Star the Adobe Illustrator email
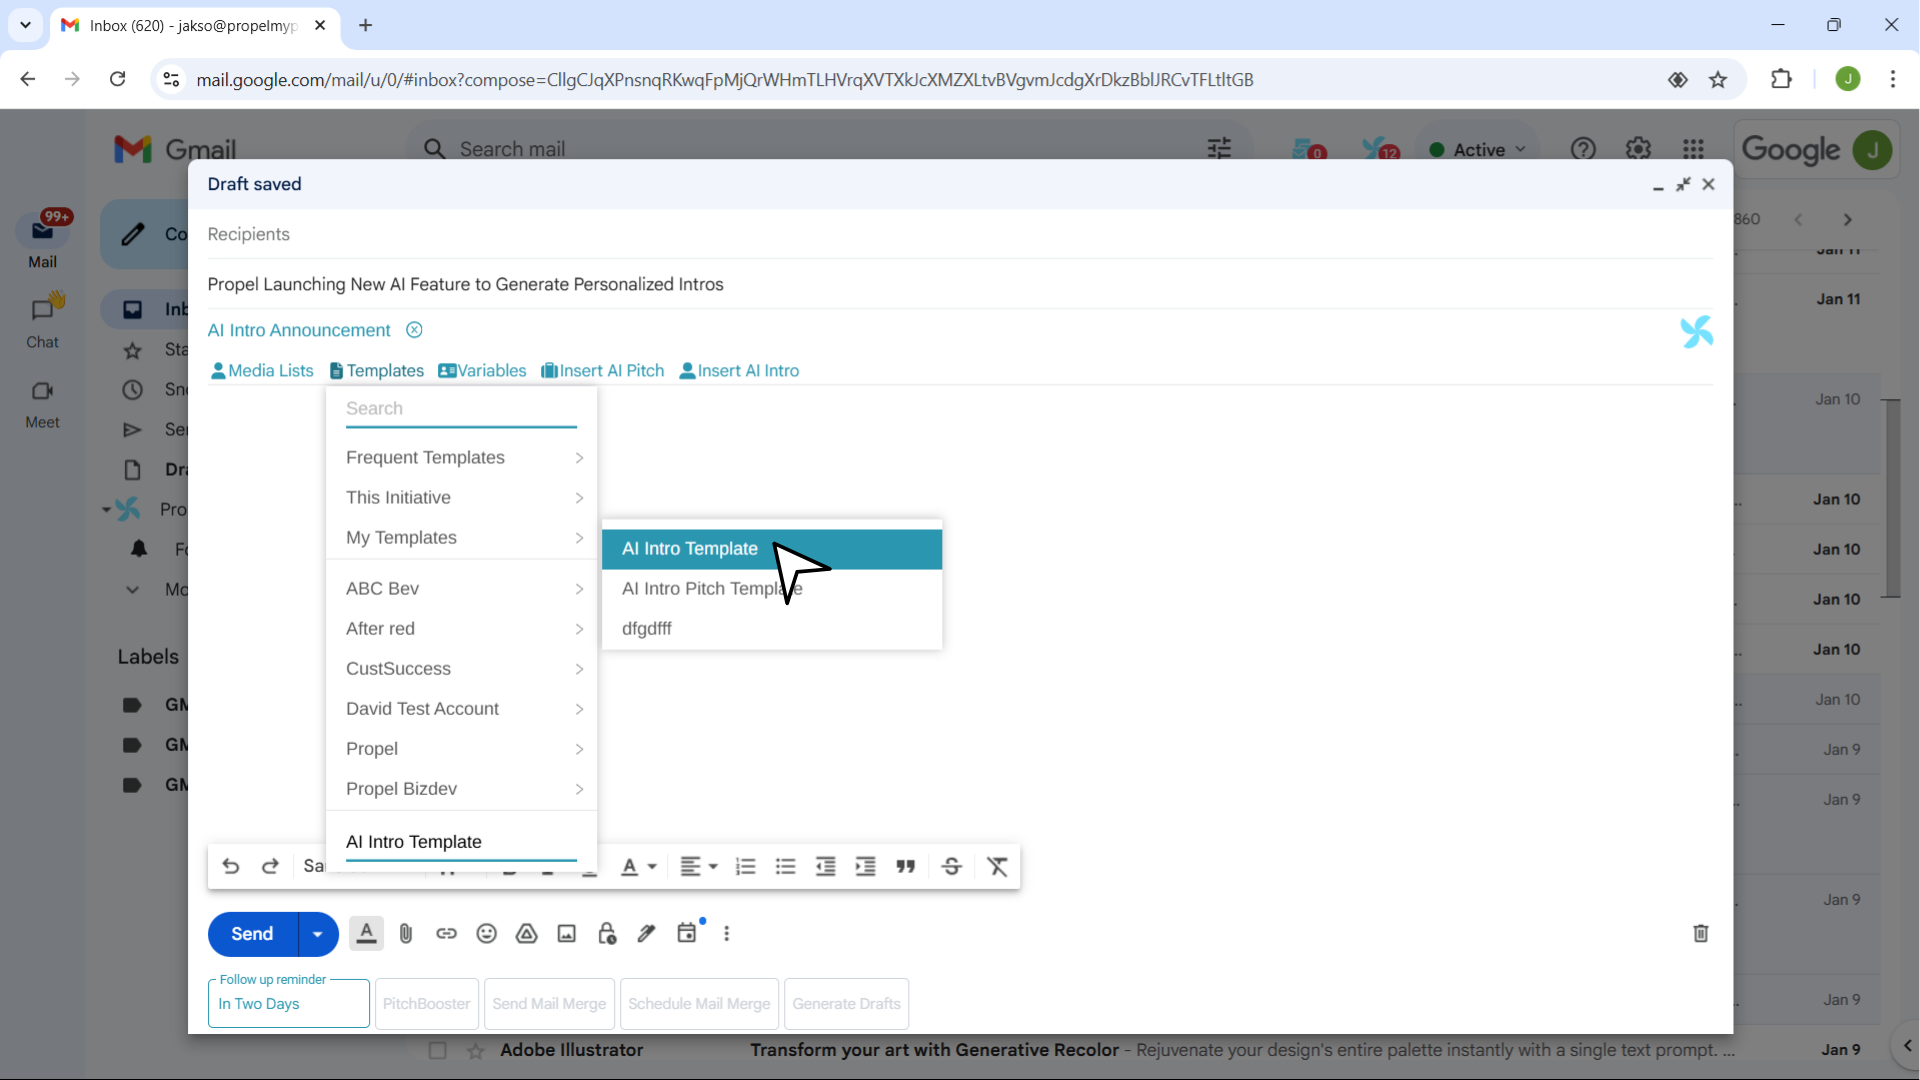Image resolution: width=1920 pixels, height=1080 pixels. [476, 1051]
